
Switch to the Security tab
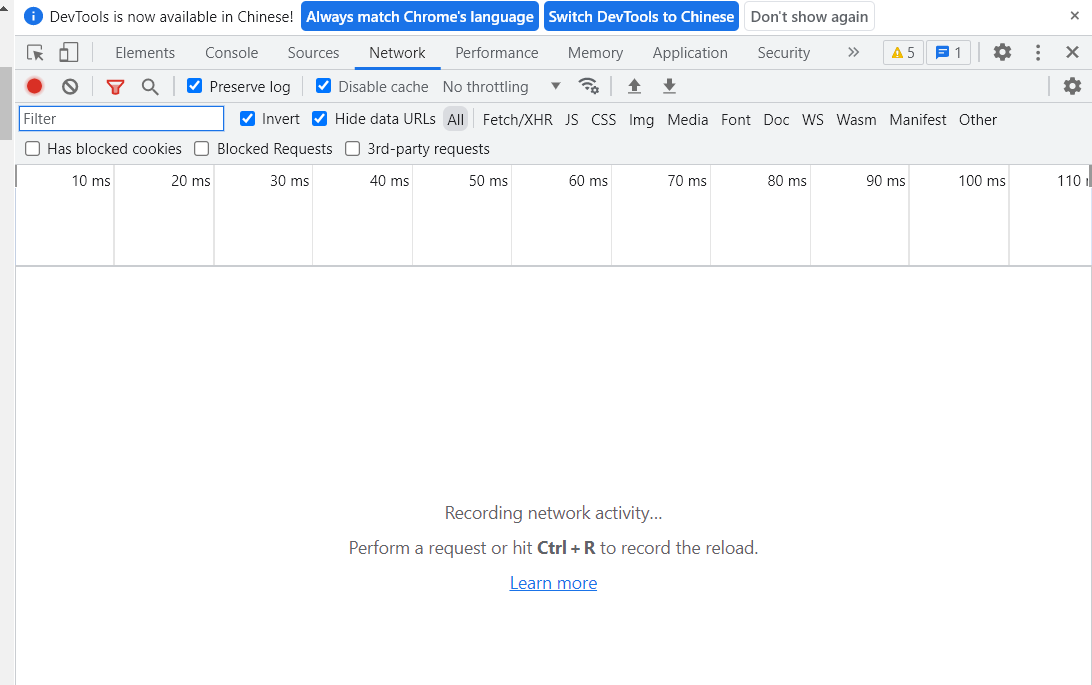click(x=783, y=53)
